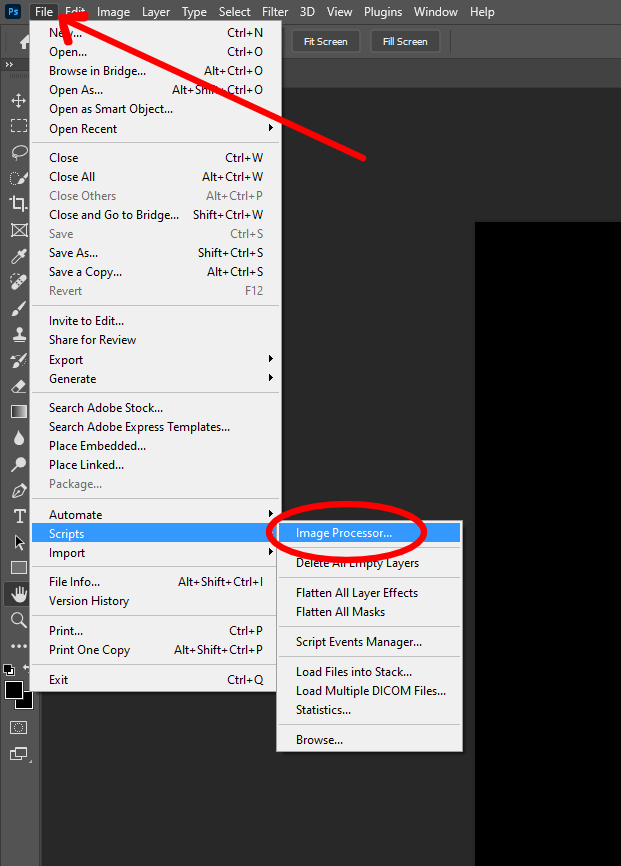Image resolution: width=621 pixels, height=866 pixels.
Task: Click the foreground color swatch
Action: (13, 690)
